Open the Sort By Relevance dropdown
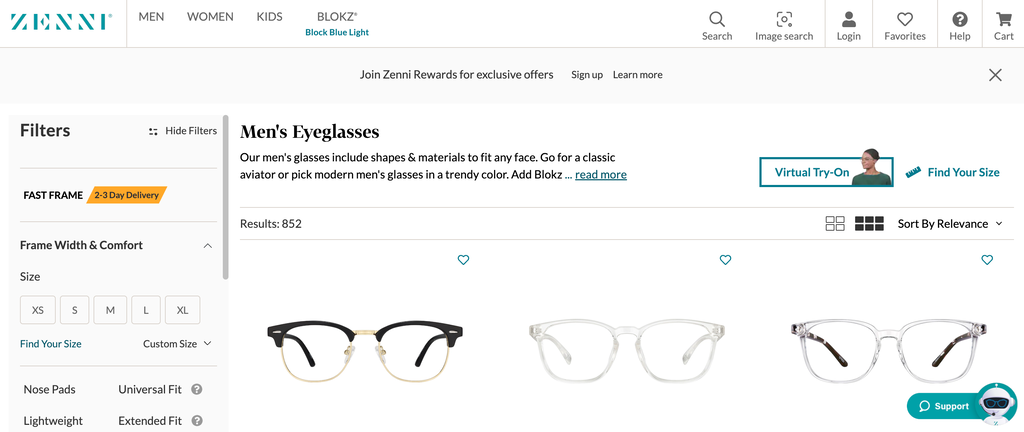 949,224
